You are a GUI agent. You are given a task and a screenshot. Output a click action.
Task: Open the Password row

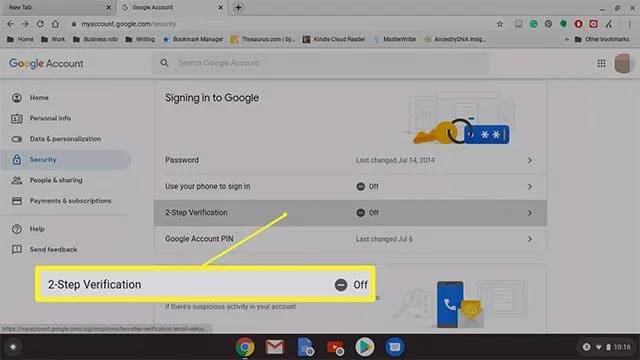coord(350,160)
